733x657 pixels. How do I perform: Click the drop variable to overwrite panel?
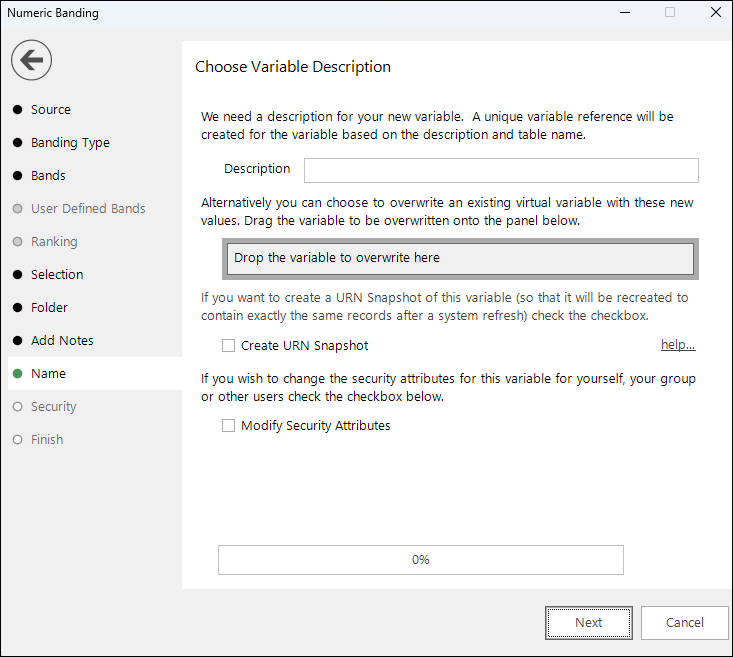460,259
